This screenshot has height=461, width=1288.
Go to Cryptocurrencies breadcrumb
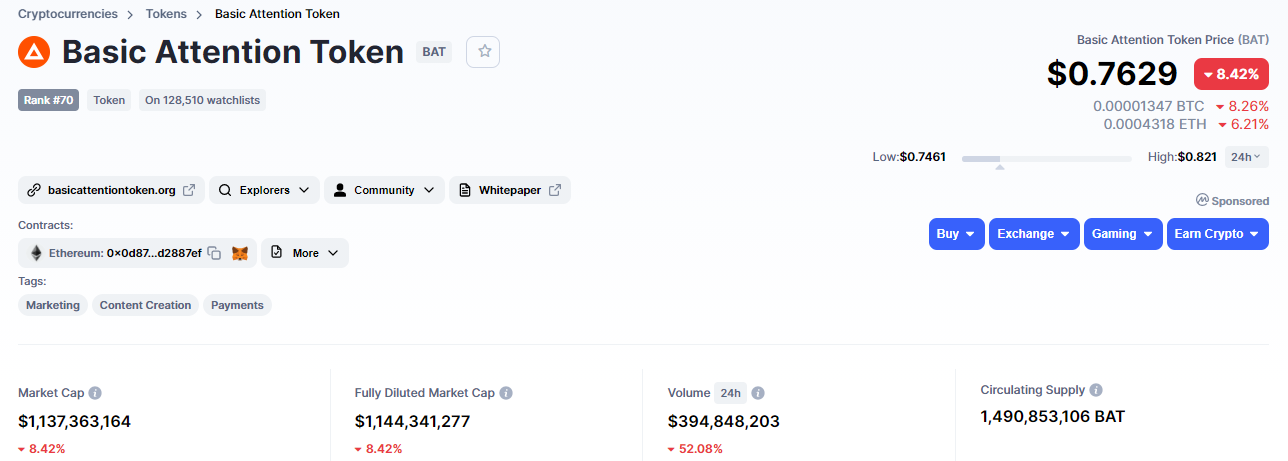tap(68, 14)
